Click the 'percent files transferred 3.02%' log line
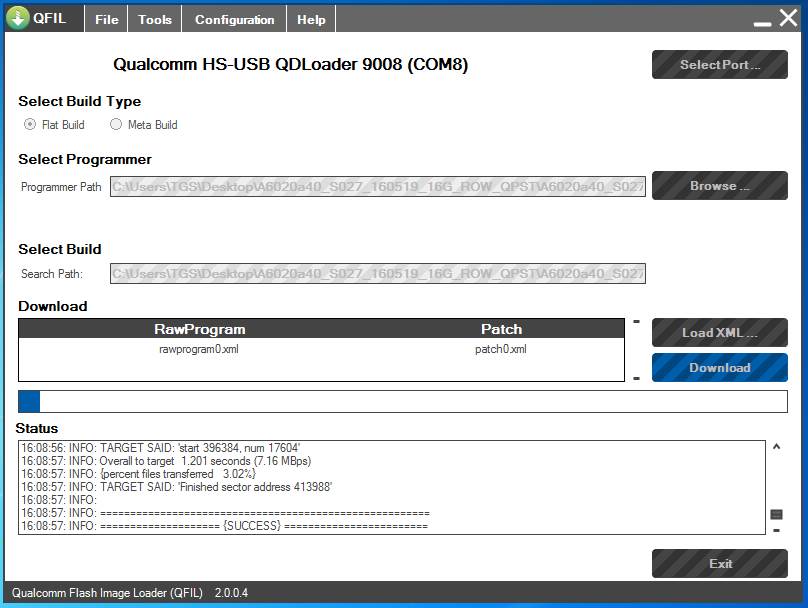 139,474
